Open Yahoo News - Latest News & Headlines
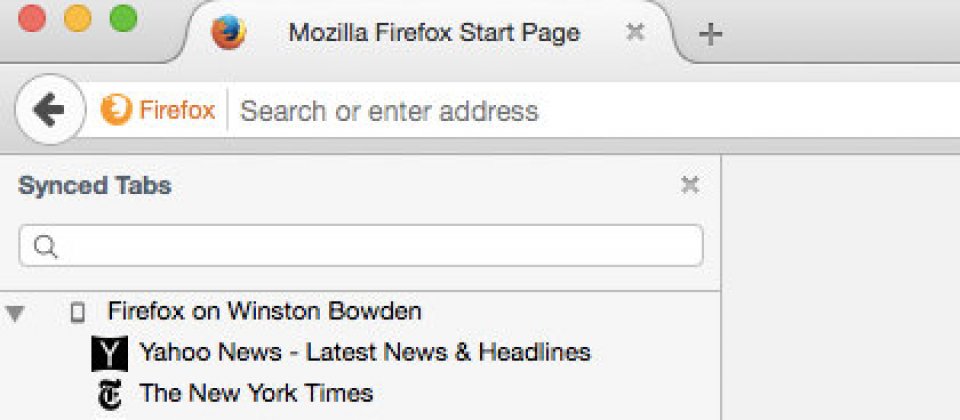The height and width of the screenshot is (420, 960). point(365,352)
